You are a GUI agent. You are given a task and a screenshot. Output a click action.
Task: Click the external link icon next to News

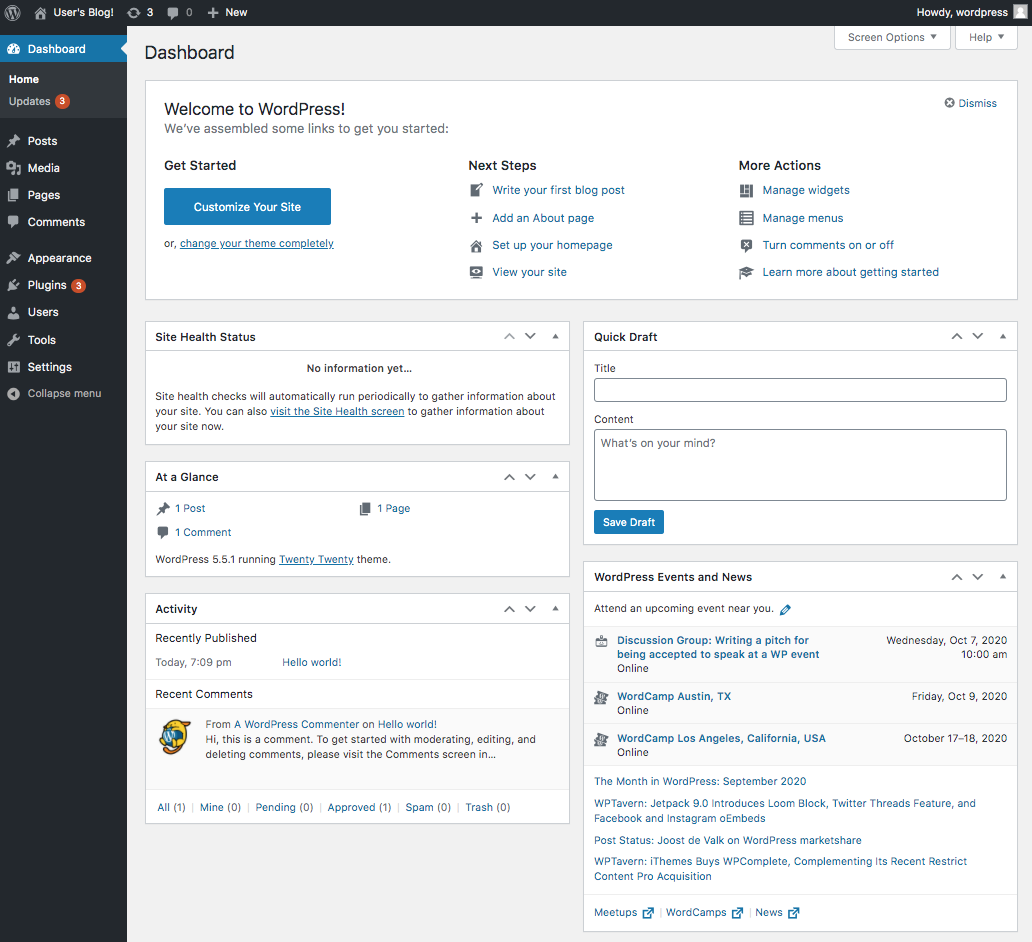point(794,913)
